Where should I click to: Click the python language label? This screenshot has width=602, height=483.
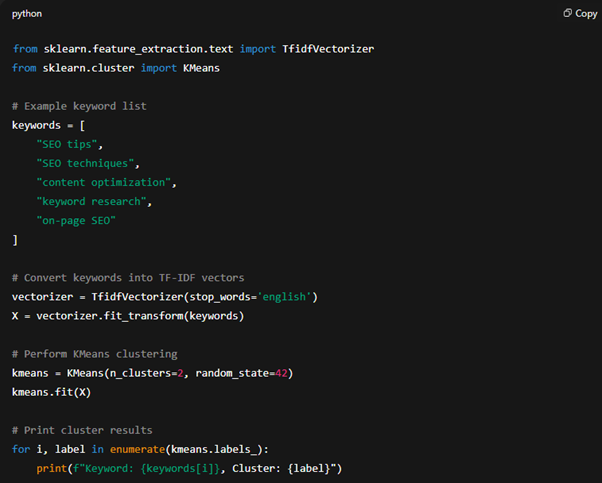27,14
